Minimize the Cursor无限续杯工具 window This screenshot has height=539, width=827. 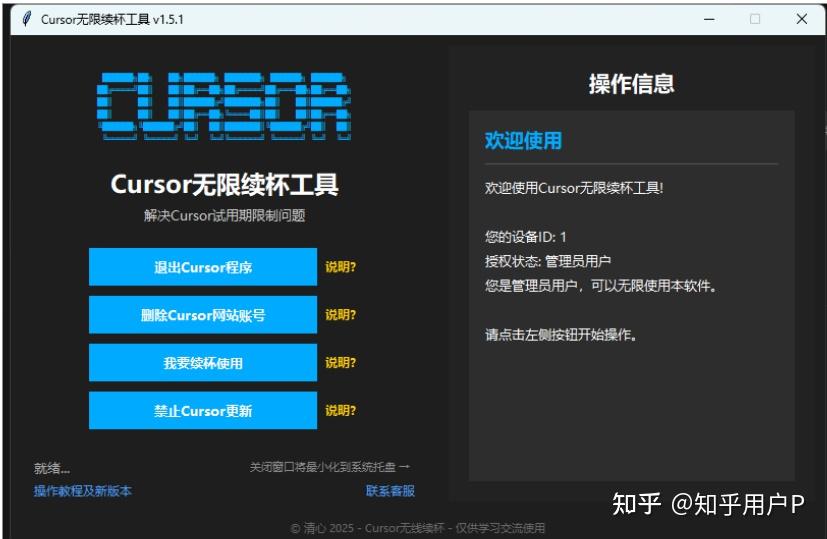(x=709, y=19)
